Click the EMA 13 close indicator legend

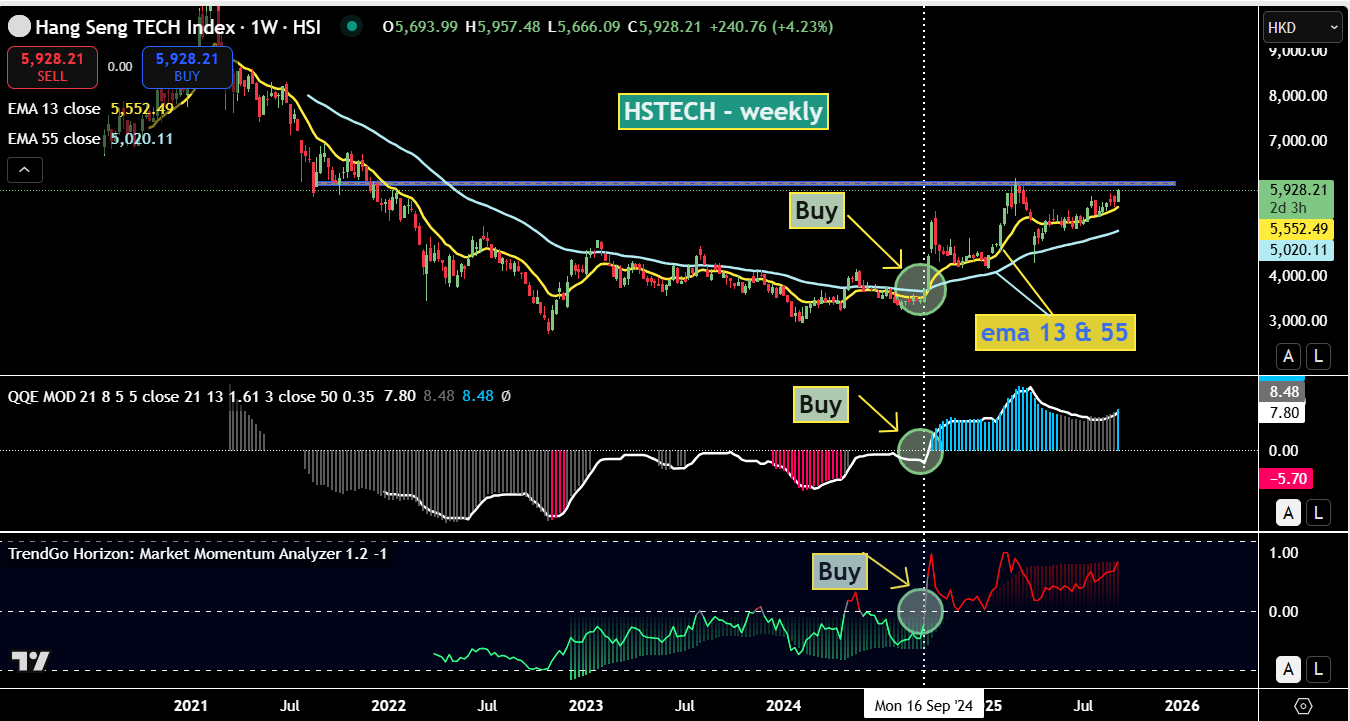[55, 108]
